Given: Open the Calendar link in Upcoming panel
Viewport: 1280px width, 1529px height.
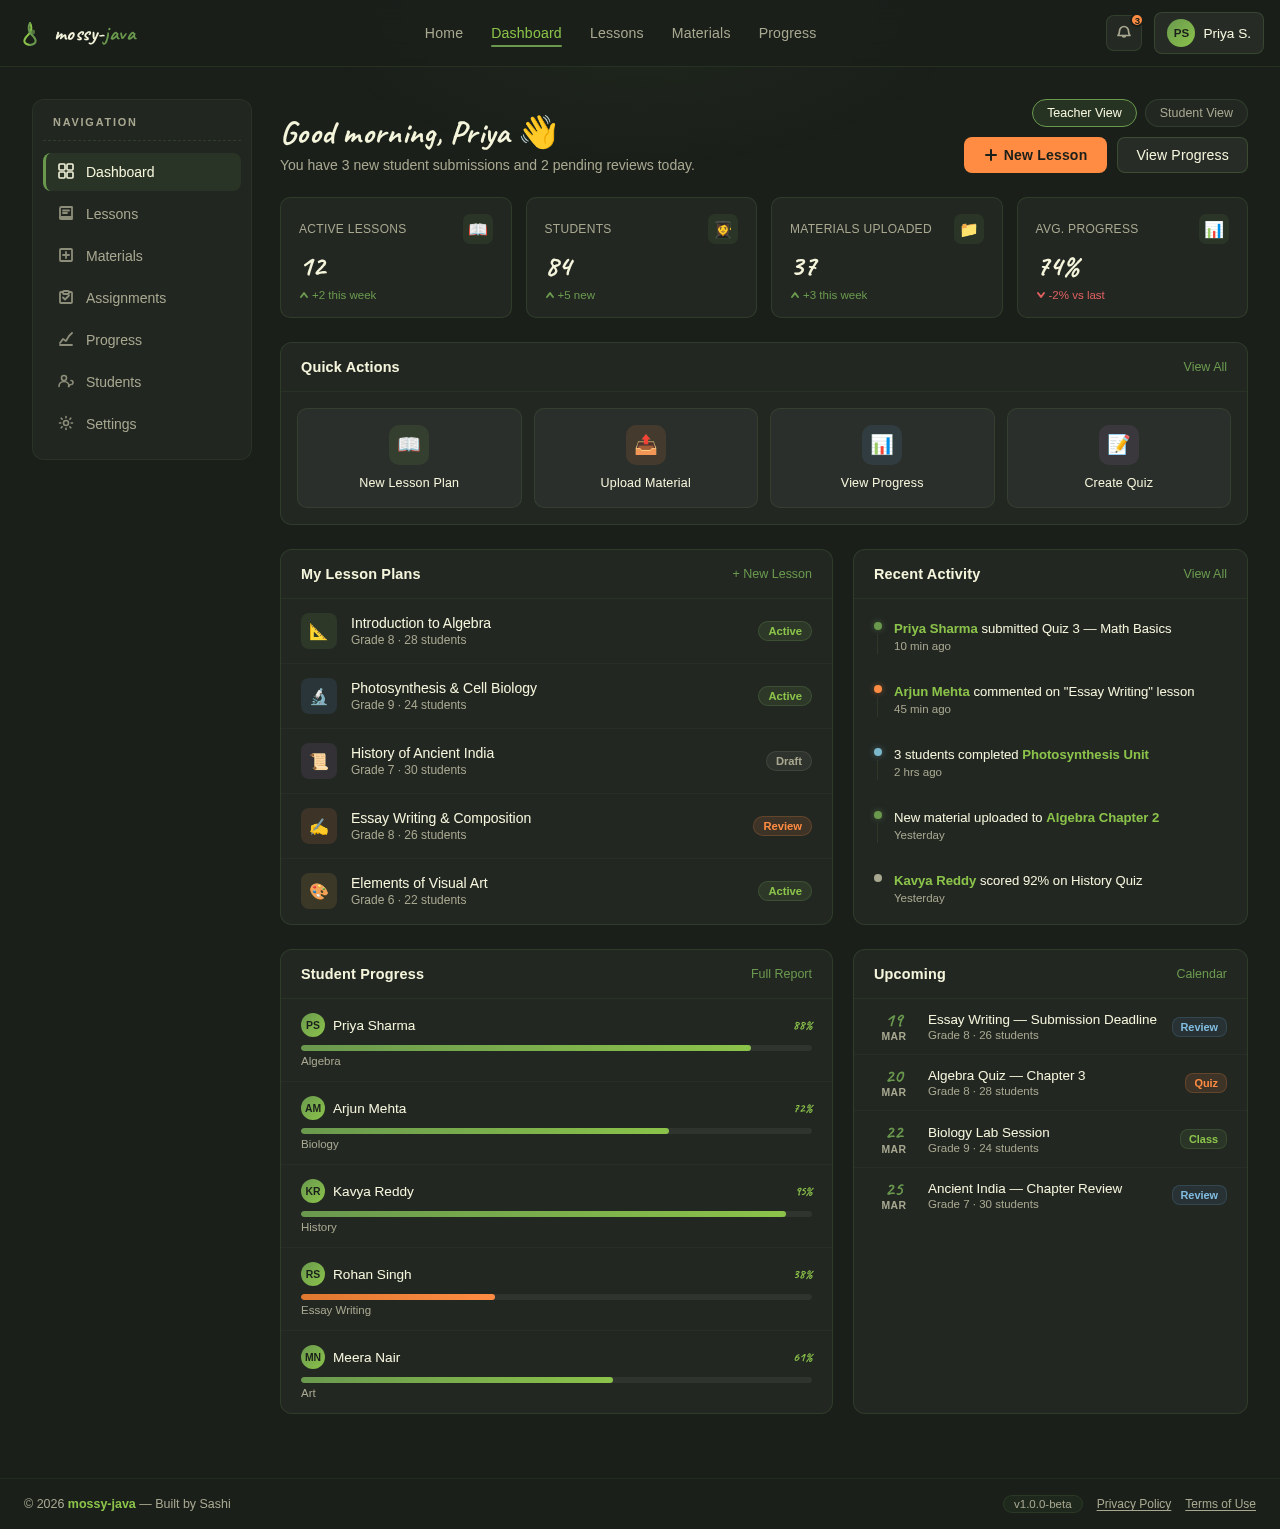Looking at the screenshot, I should [x=1200, y=973].
